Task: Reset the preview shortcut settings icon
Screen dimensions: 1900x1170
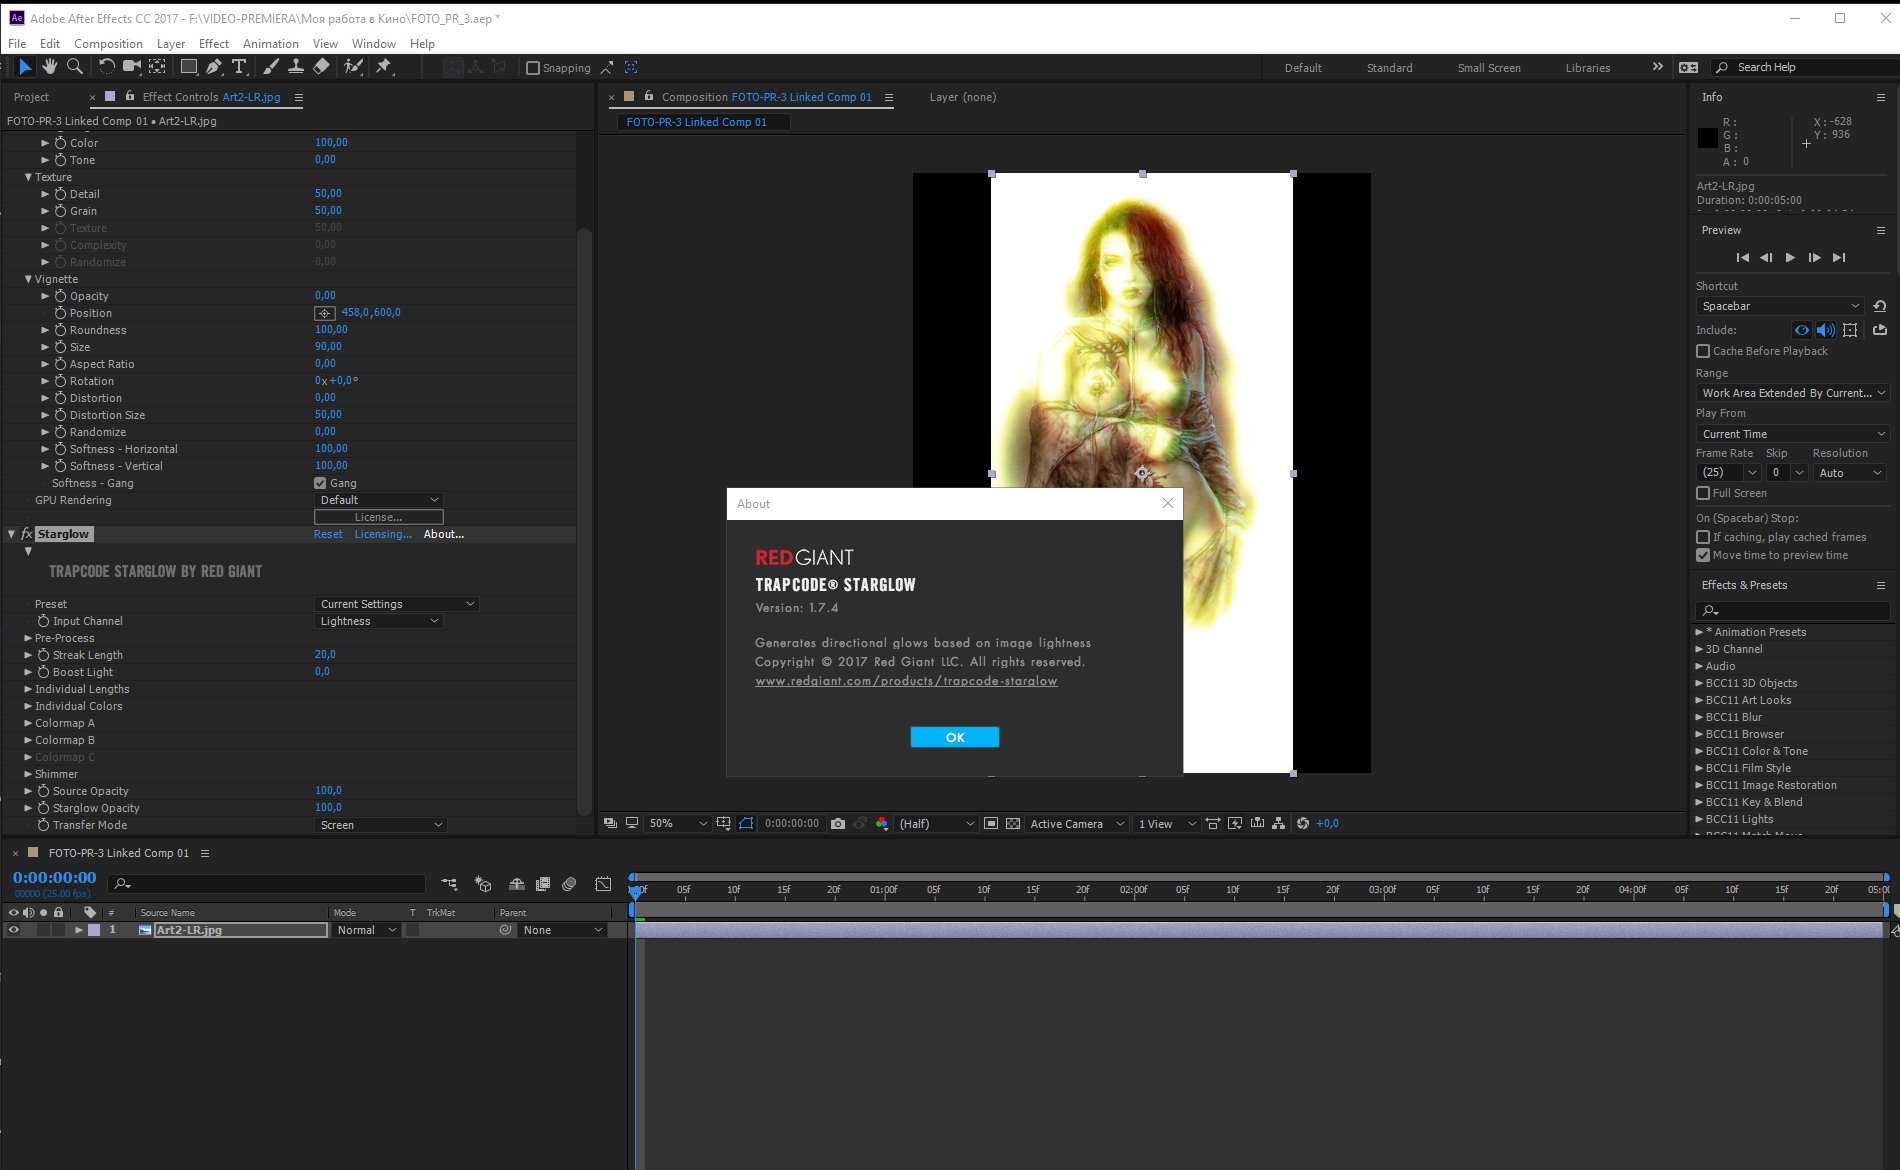Action: point(1879,306)
